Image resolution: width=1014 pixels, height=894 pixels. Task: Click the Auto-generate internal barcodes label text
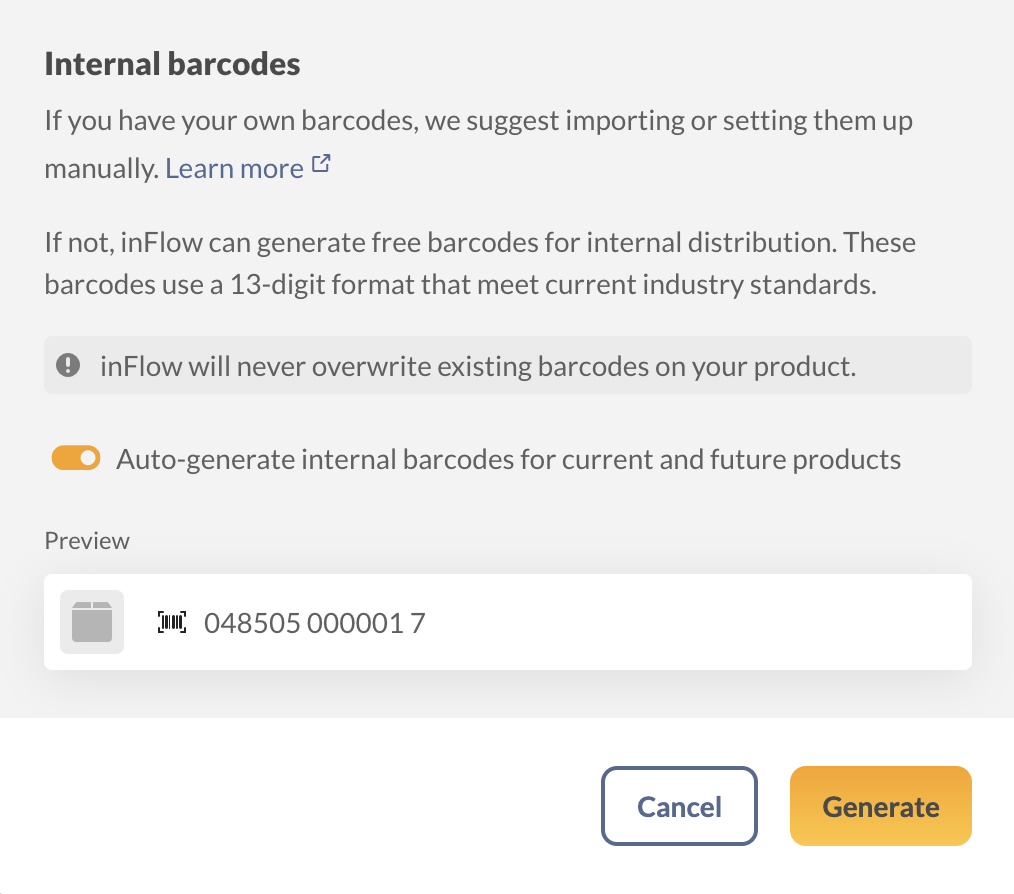[508, 460]
